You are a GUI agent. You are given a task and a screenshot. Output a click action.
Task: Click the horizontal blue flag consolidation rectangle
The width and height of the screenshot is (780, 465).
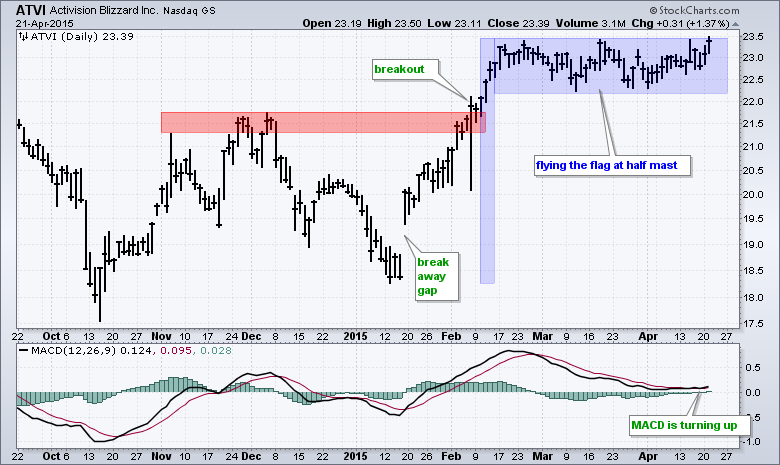point(611,66)
